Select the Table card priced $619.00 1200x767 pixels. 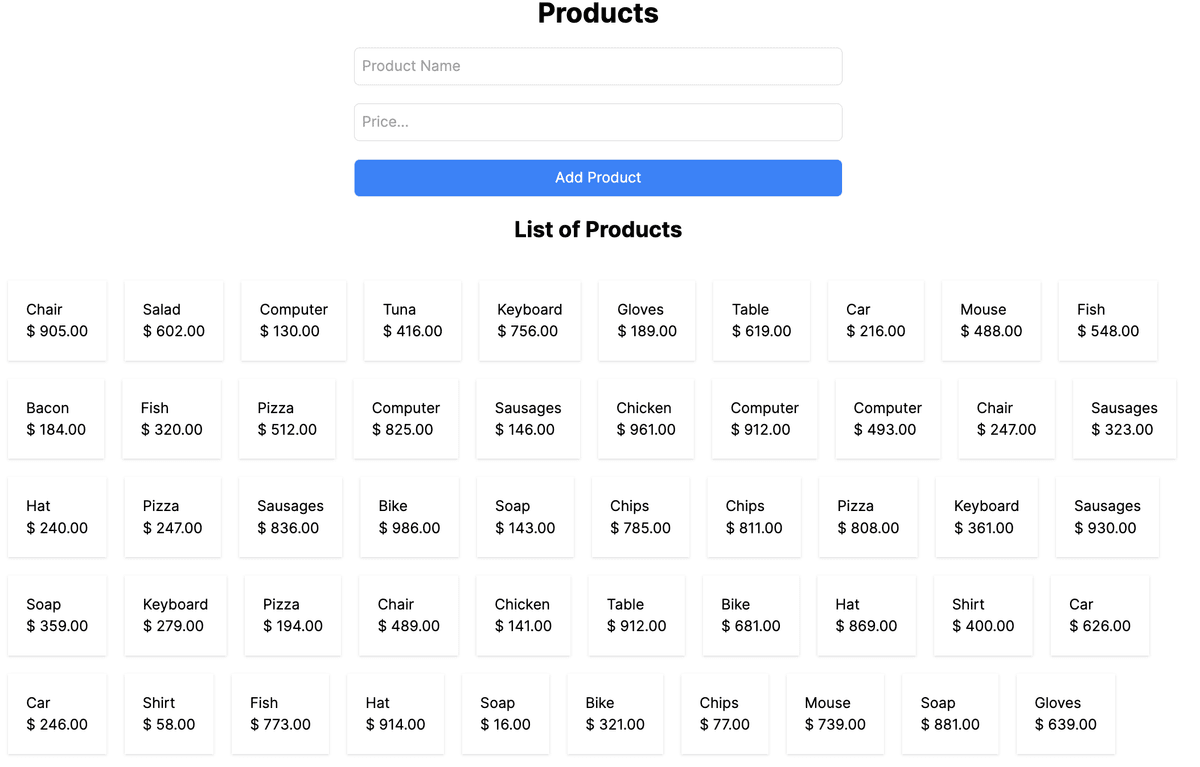(761, 320)
